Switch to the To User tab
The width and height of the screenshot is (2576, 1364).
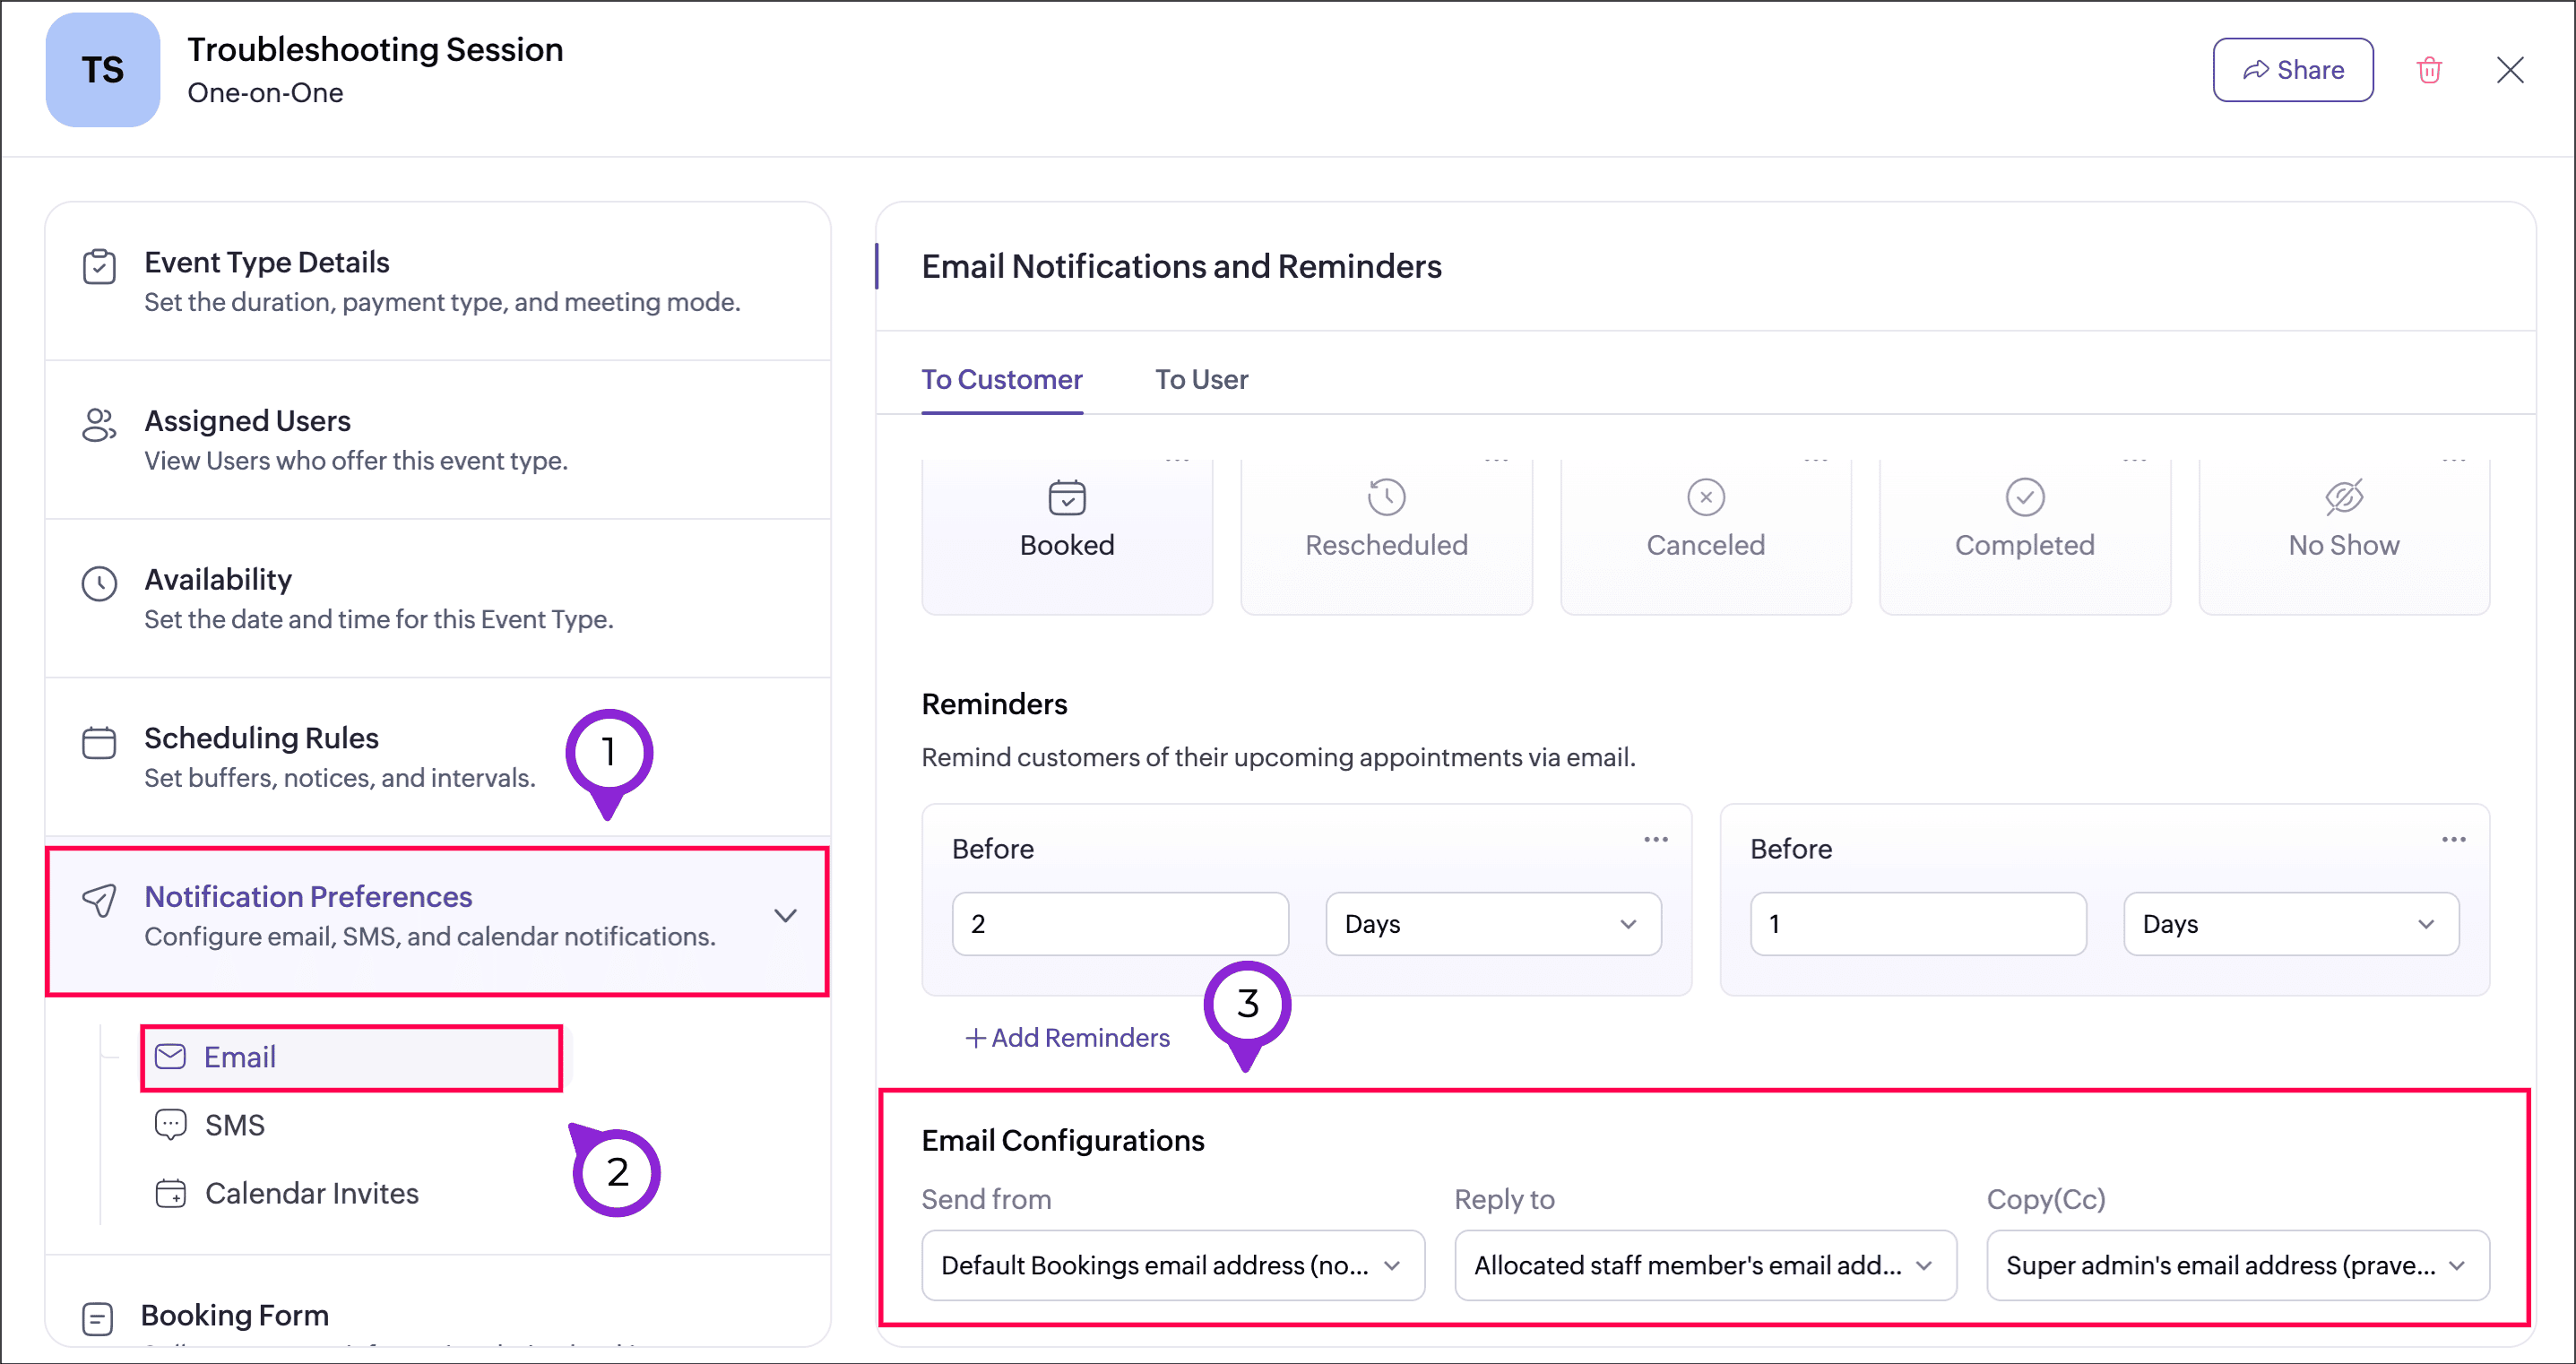1200,380
